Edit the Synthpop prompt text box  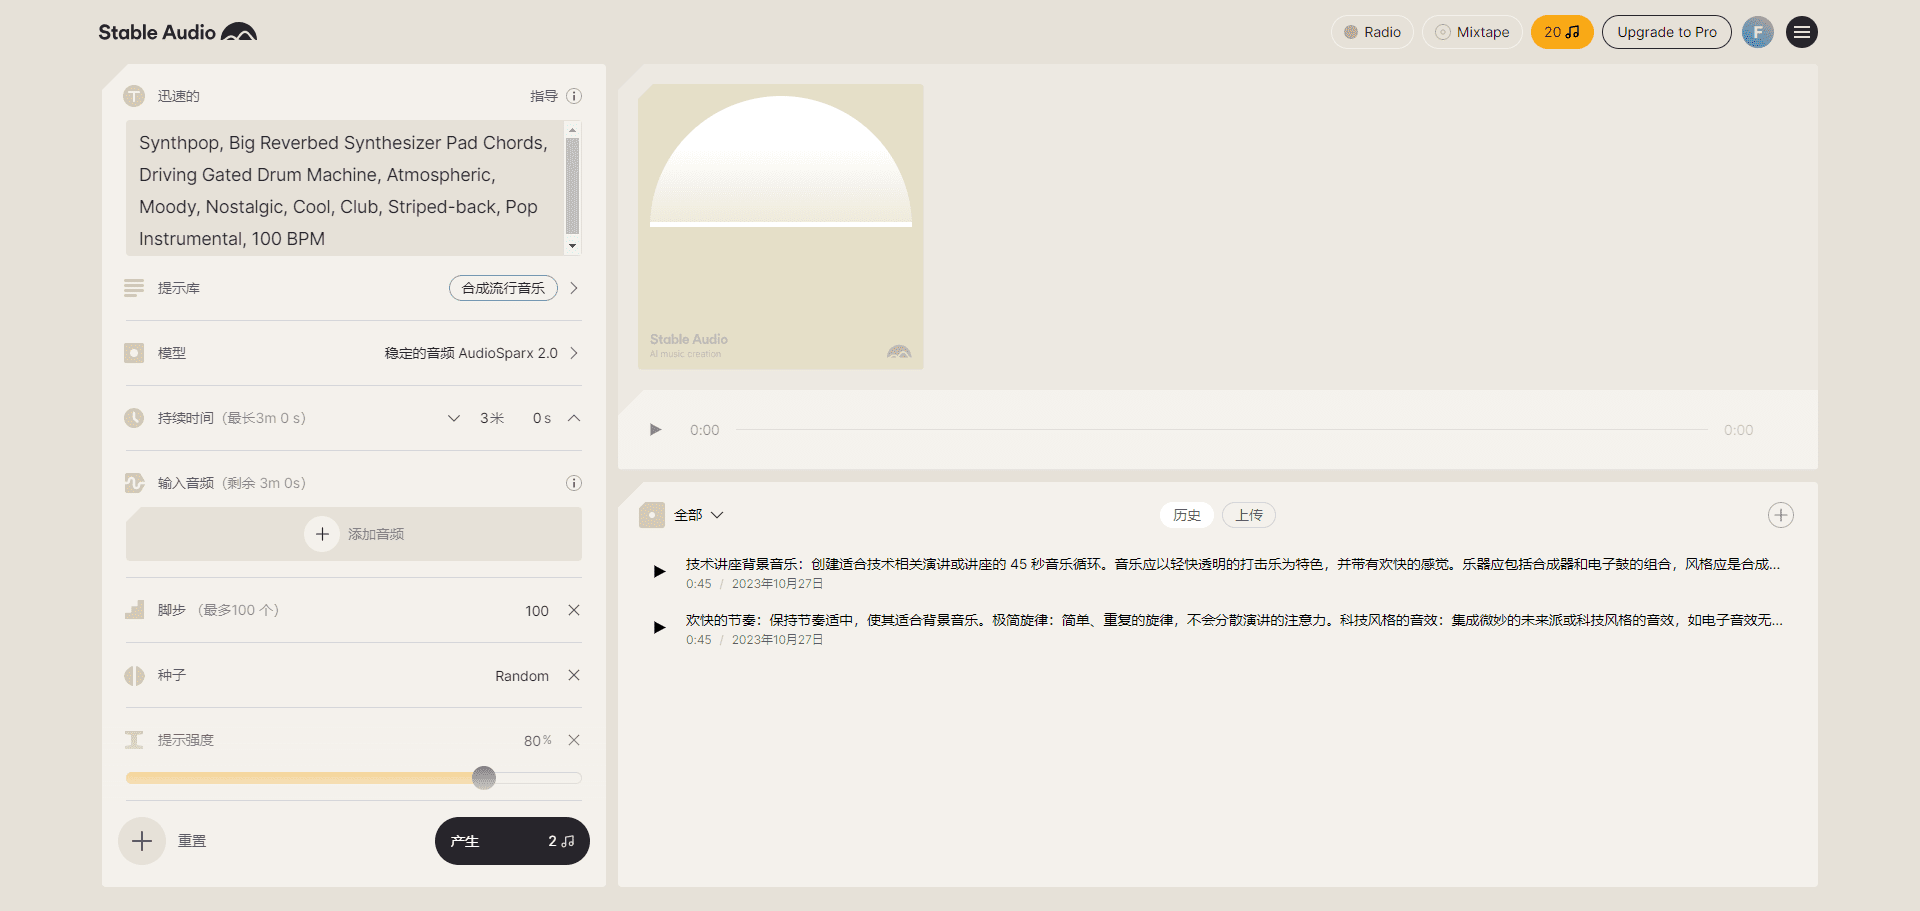point(345,189)
